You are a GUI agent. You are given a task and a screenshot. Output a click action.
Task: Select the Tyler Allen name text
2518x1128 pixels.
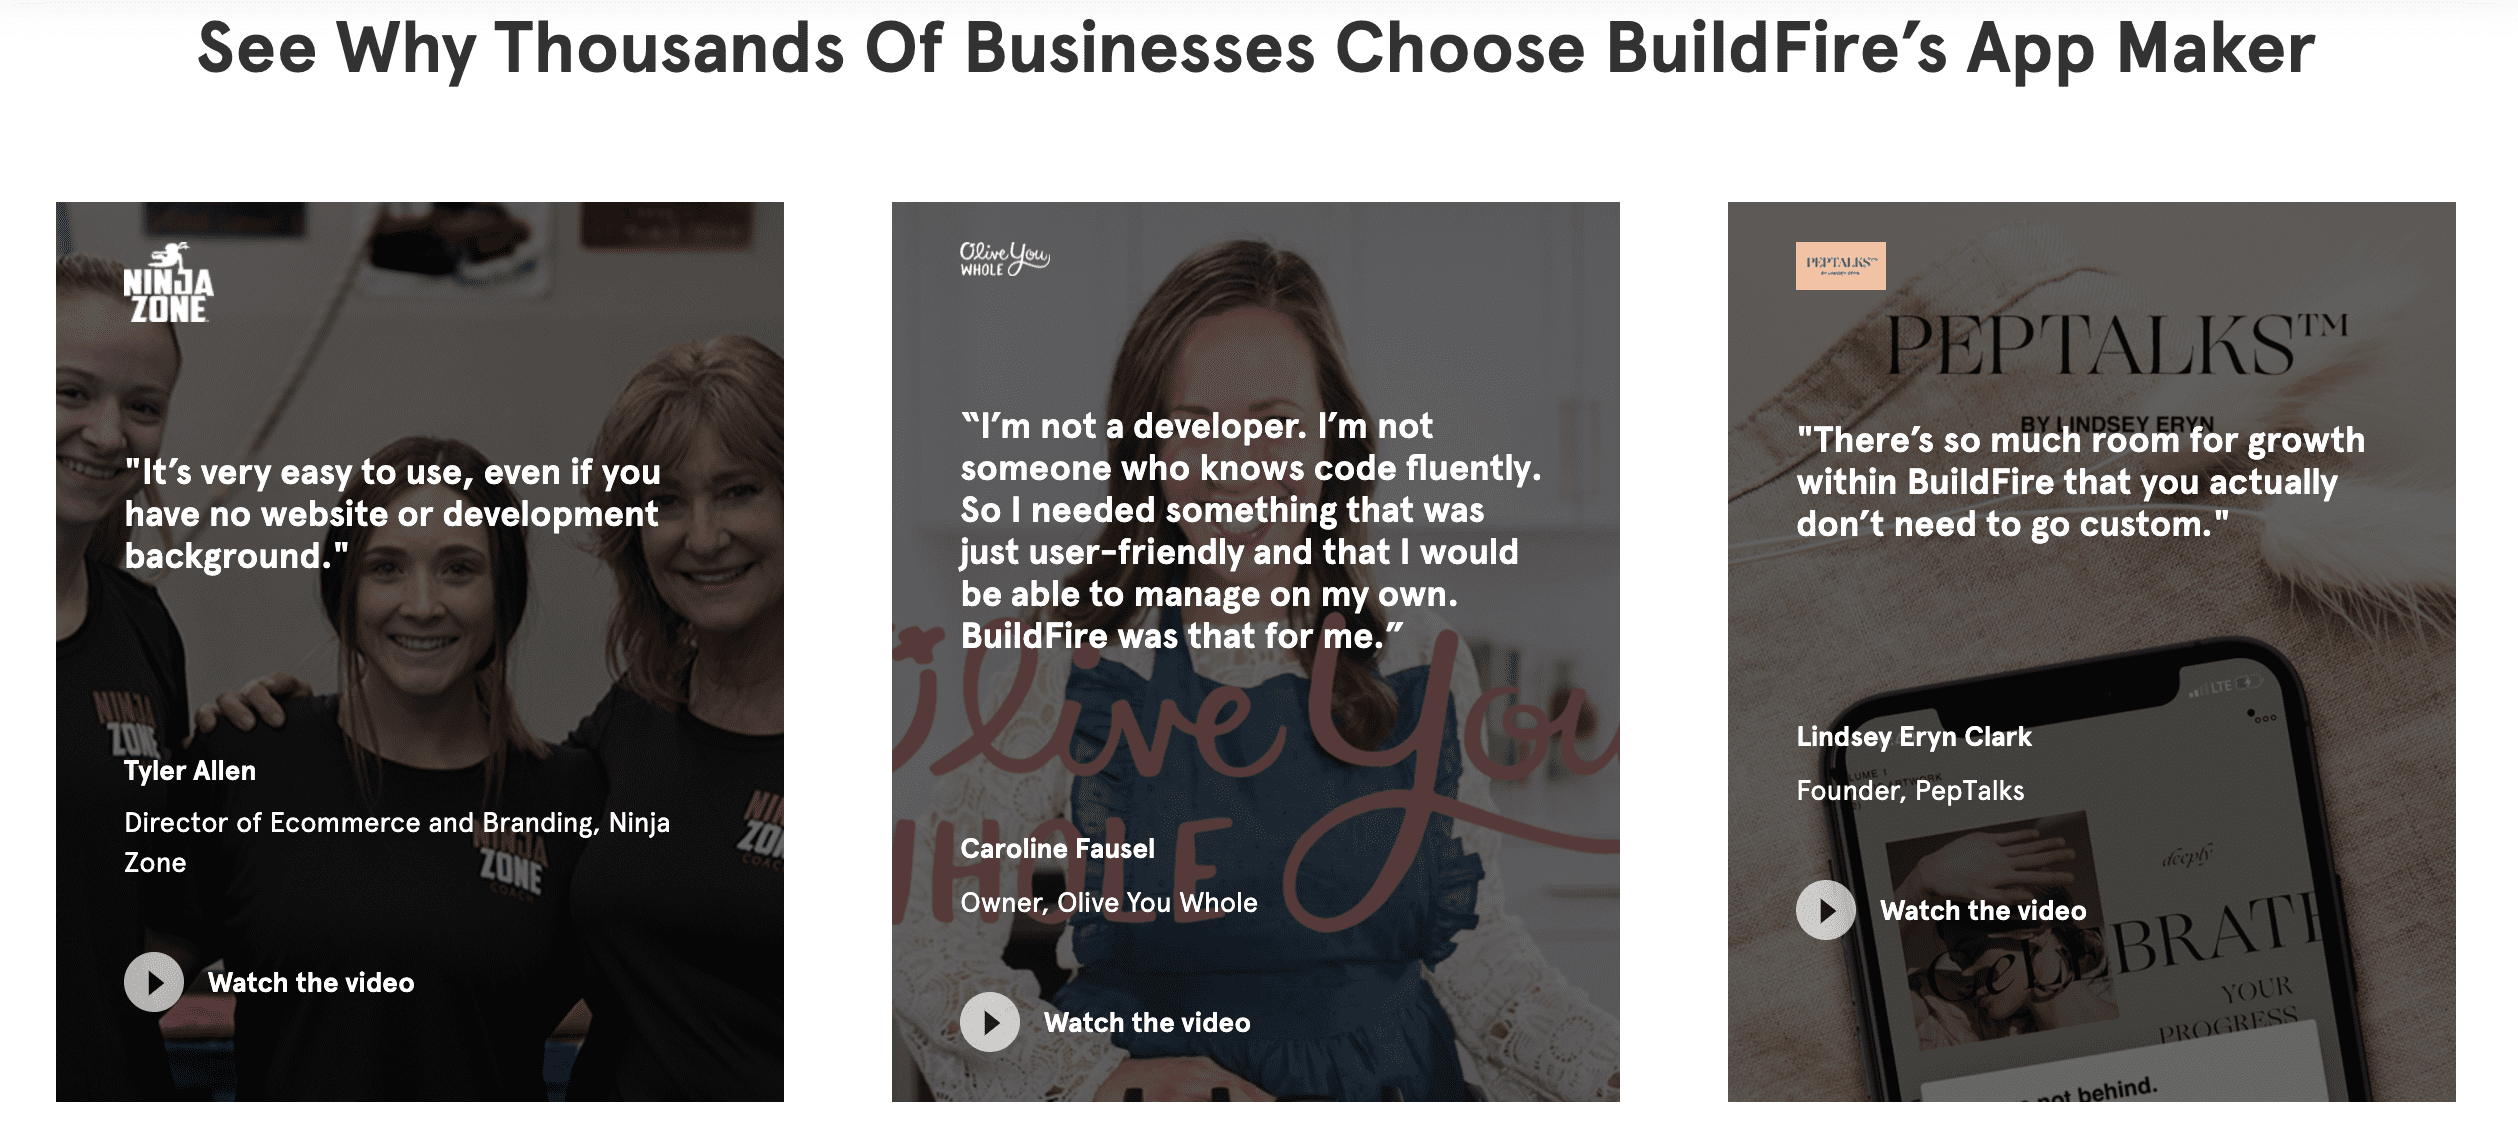[x=190, y=771]
